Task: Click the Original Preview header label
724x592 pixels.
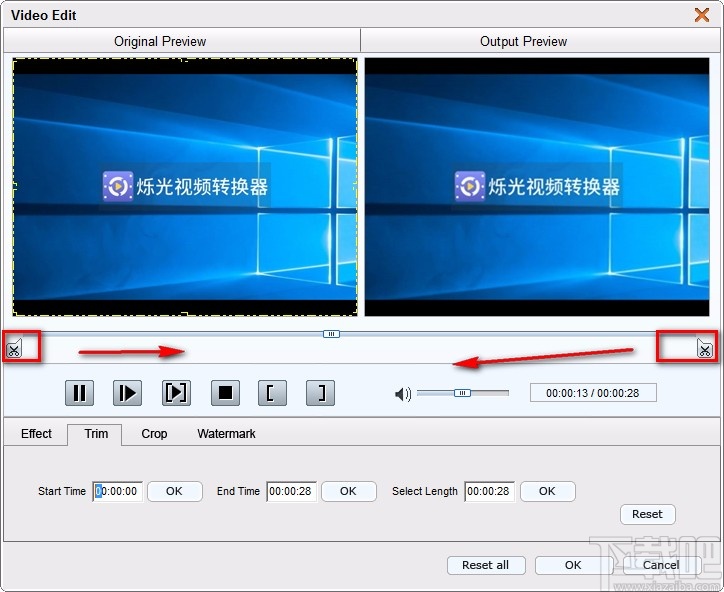Action: click(160, 42)
